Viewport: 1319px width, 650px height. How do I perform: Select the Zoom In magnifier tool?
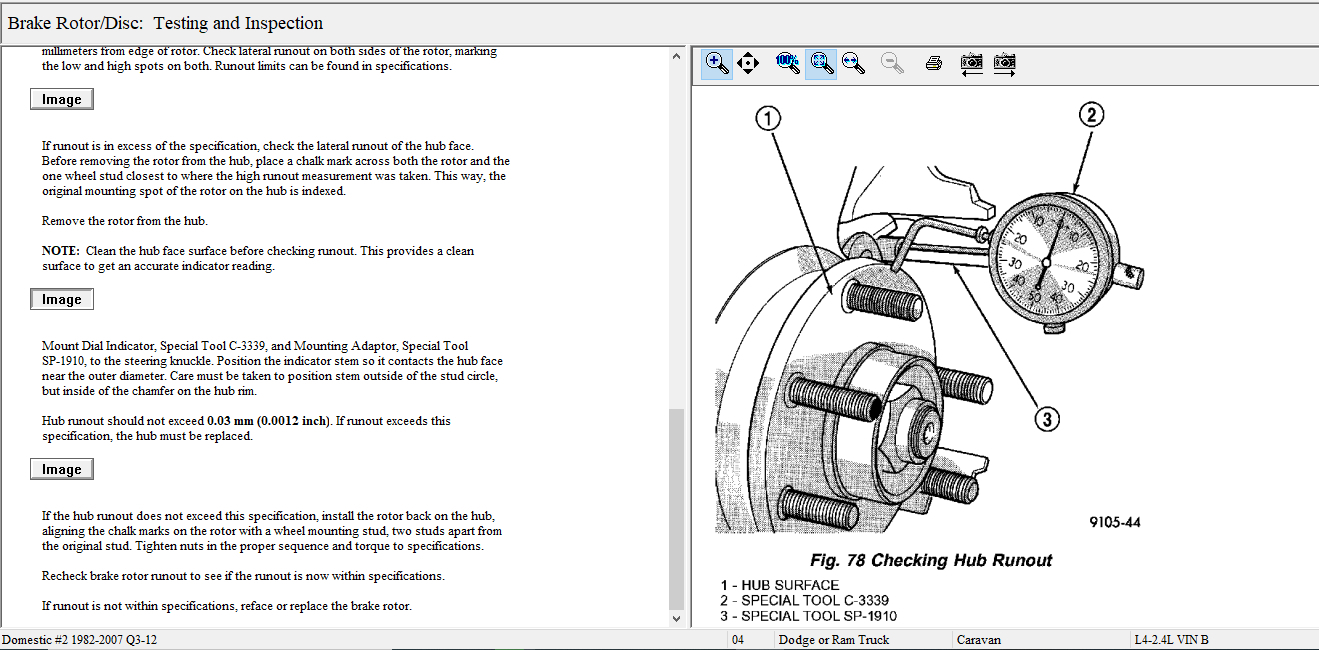(x=716, y=64)
